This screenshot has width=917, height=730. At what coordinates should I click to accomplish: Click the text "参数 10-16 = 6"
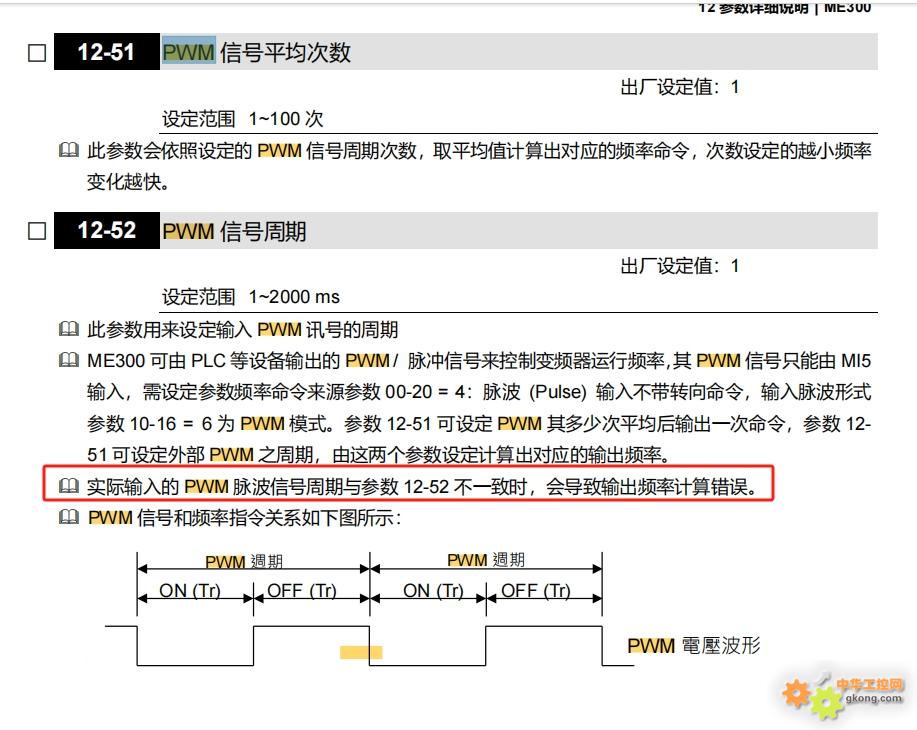click(x=149, y=423)
